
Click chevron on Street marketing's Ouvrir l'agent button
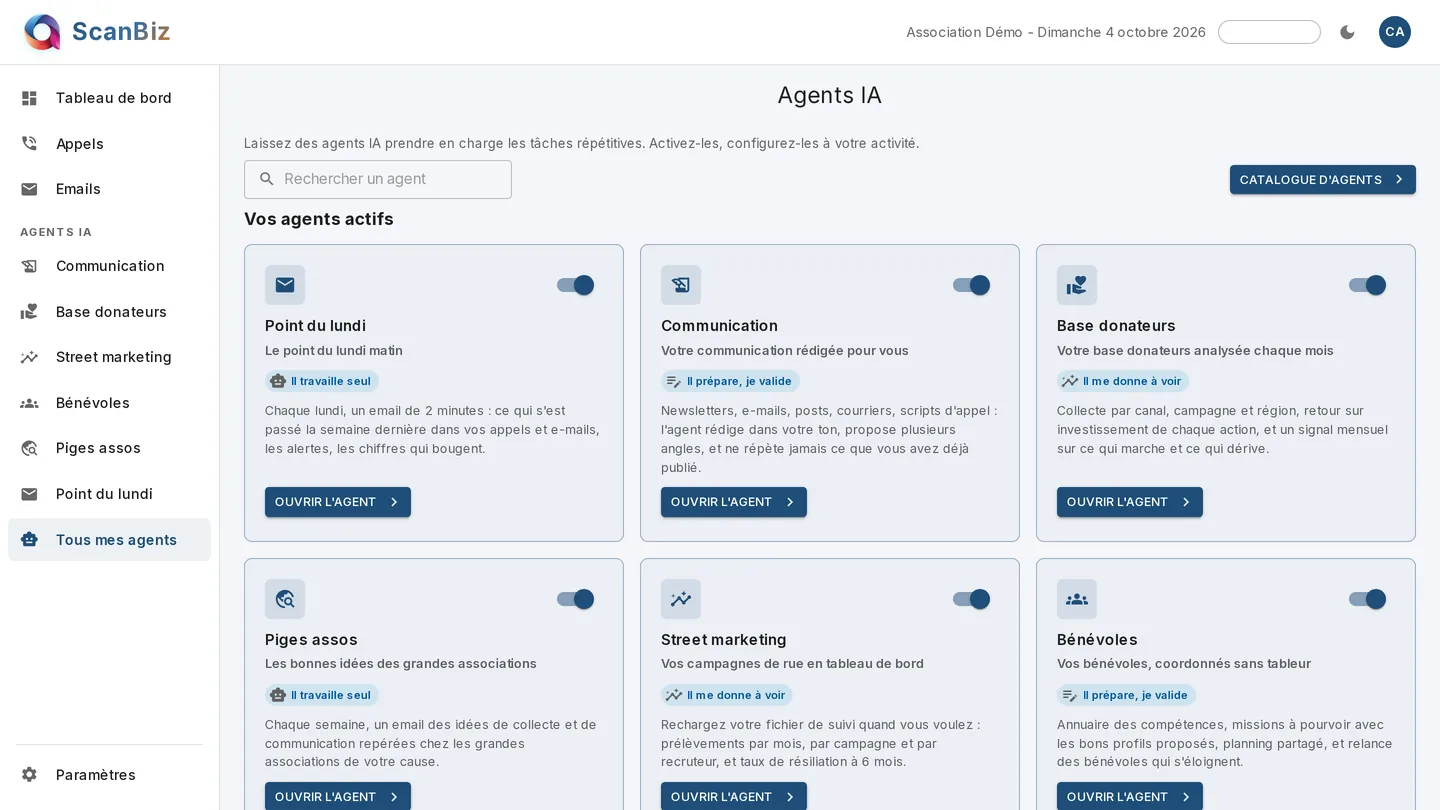(x=790, y=797)
